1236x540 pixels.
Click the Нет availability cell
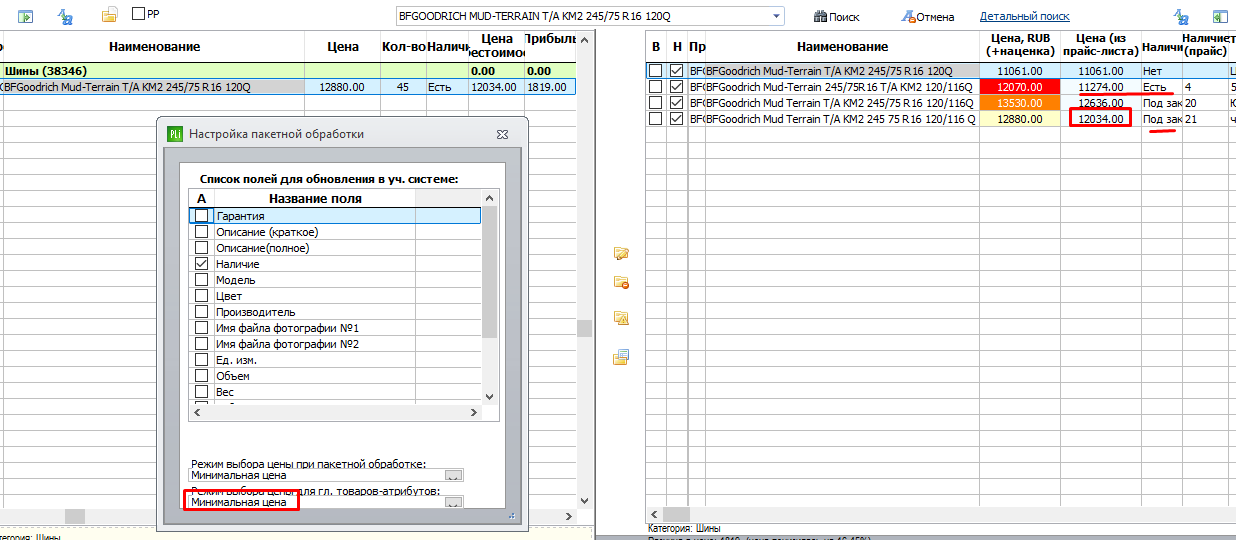click(x=1161, y=71)
